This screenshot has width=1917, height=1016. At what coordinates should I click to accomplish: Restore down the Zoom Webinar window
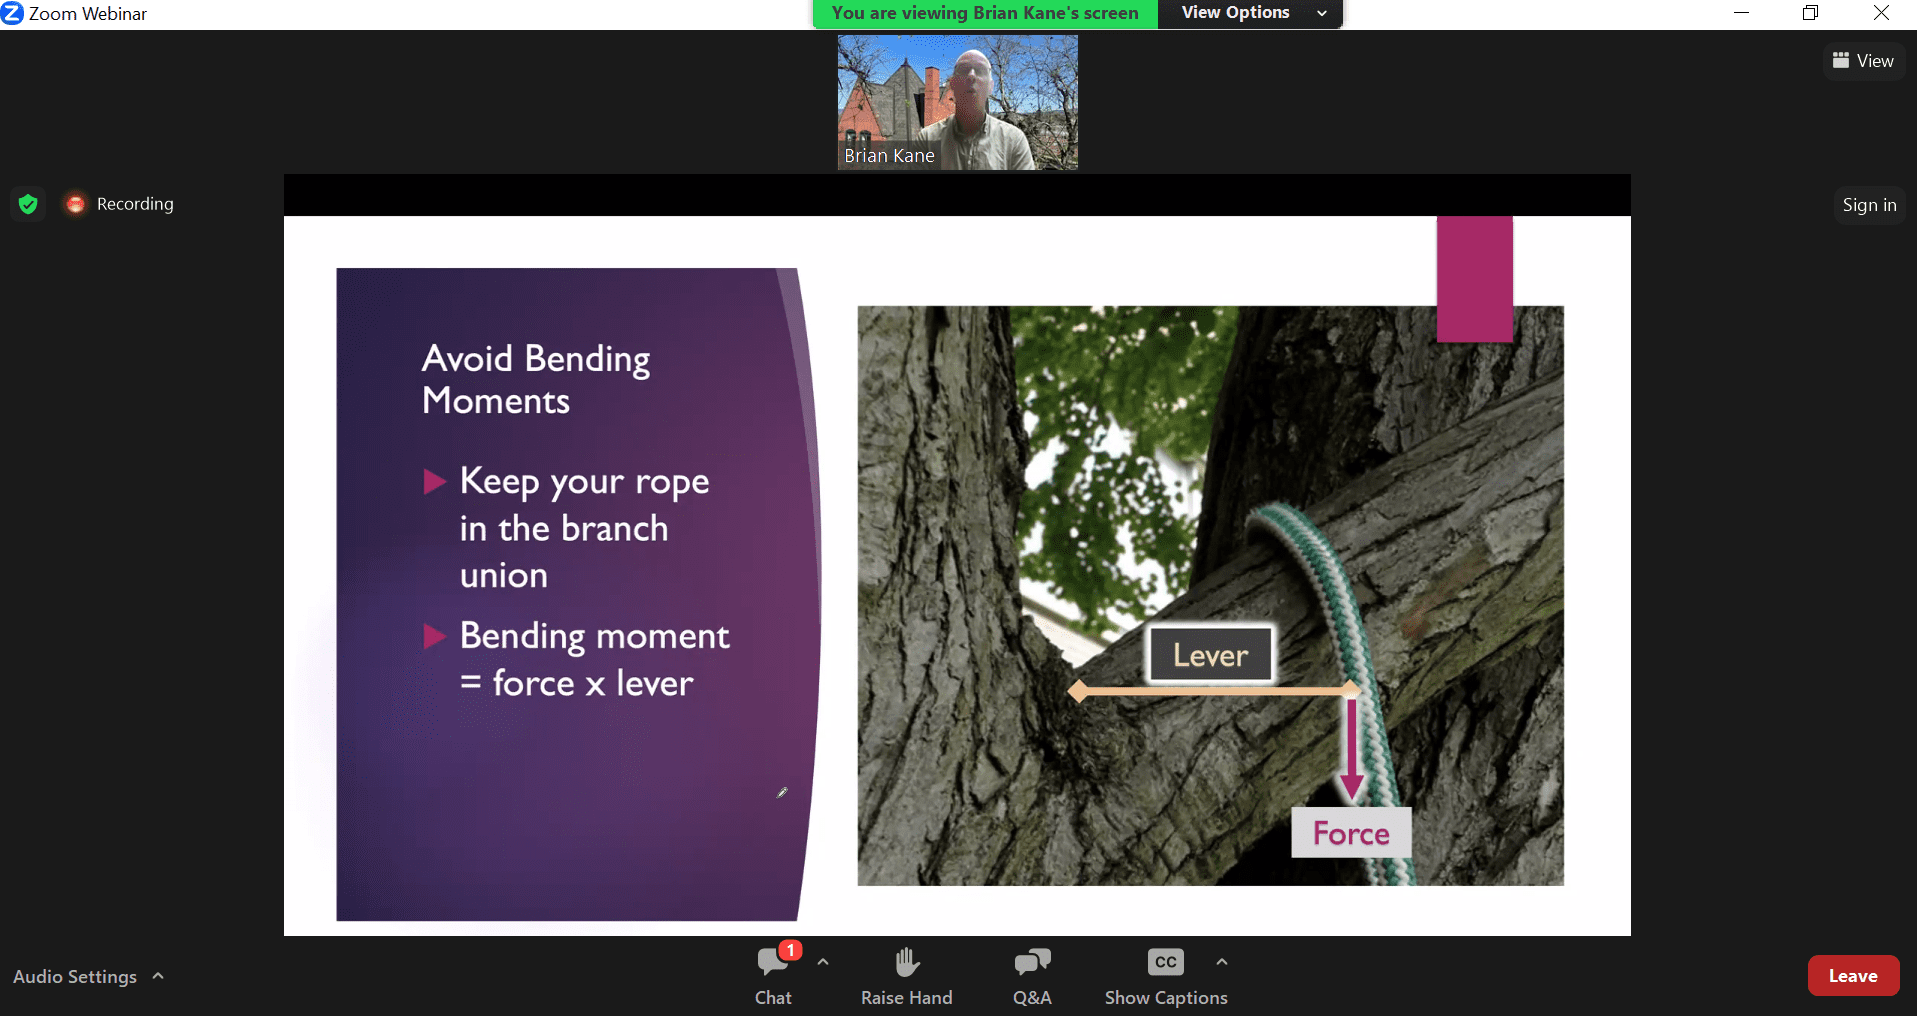(x=1810, y=13)
